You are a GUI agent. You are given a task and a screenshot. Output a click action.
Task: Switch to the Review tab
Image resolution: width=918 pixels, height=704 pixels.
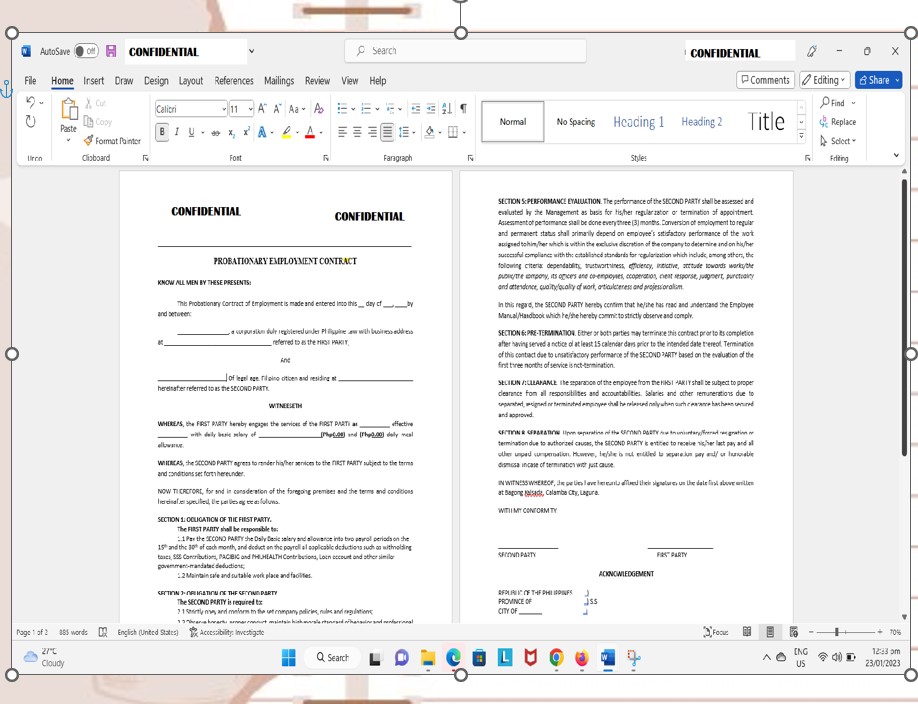coord(317,81)
